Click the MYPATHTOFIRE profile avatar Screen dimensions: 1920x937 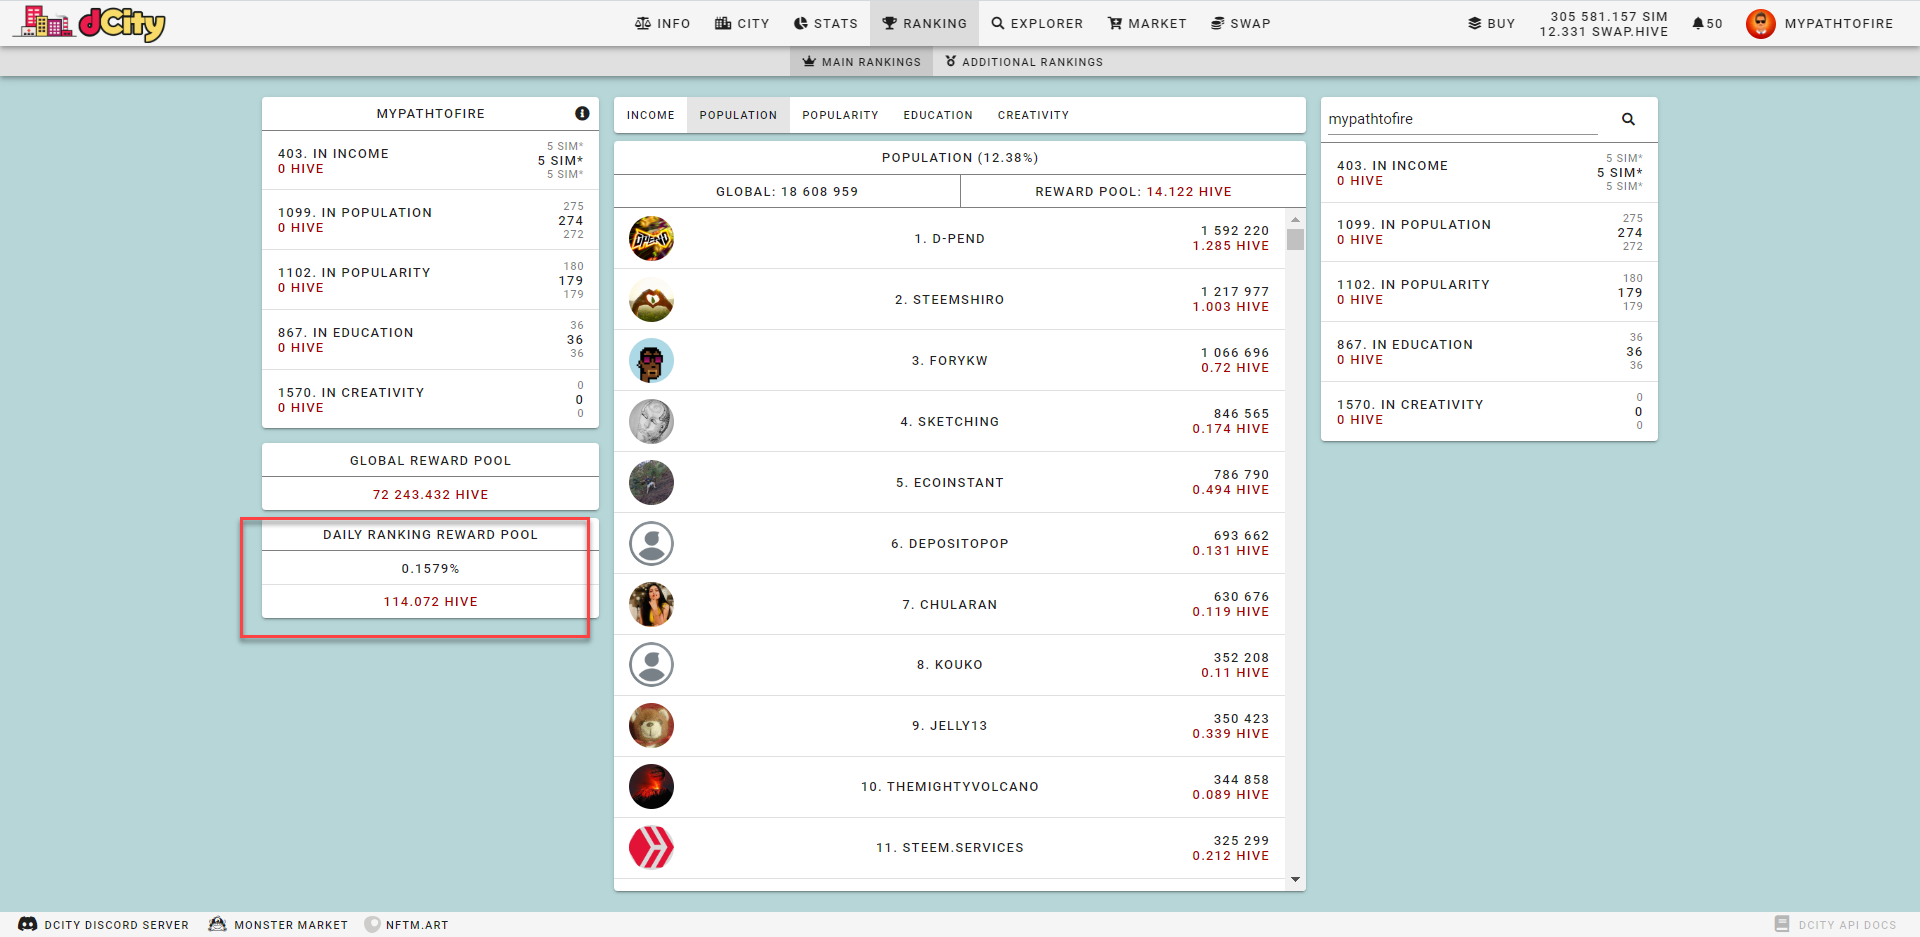tap(1760, 23)
